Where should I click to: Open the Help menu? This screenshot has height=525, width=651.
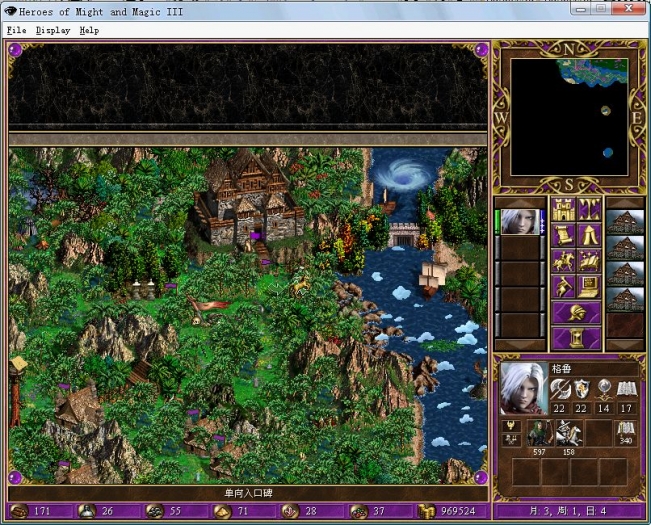click(89, 30)
